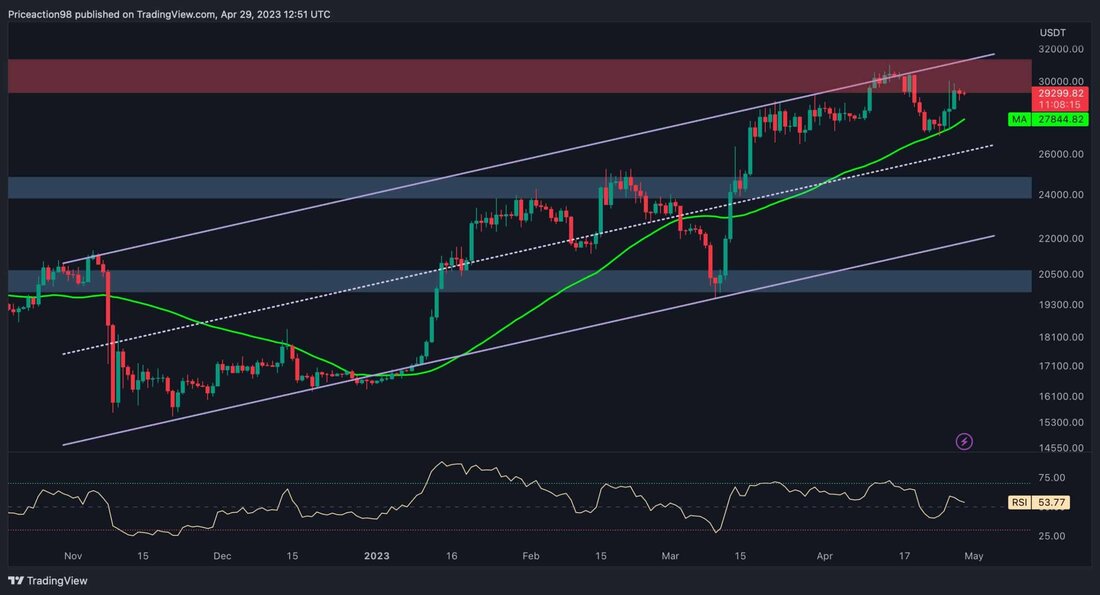Viewport: 1100px width, 595px height.
Task: Click the 18100.00 price axis label
Action: tap(1061, 337)
